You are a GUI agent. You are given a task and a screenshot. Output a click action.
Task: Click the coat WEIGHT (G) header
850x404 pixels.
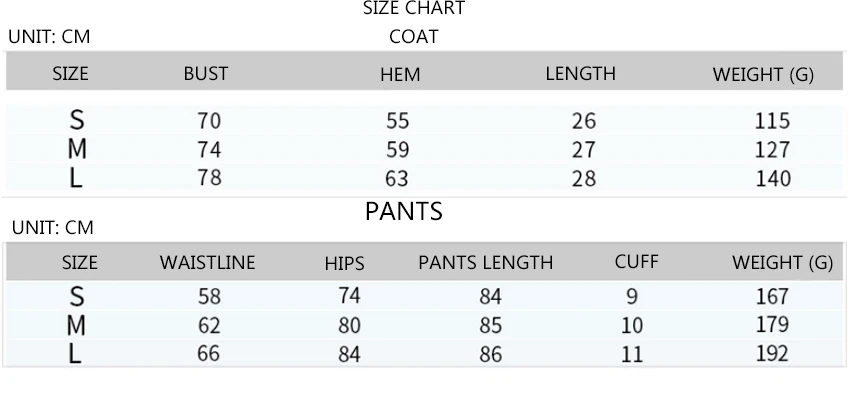click(762, 75)
